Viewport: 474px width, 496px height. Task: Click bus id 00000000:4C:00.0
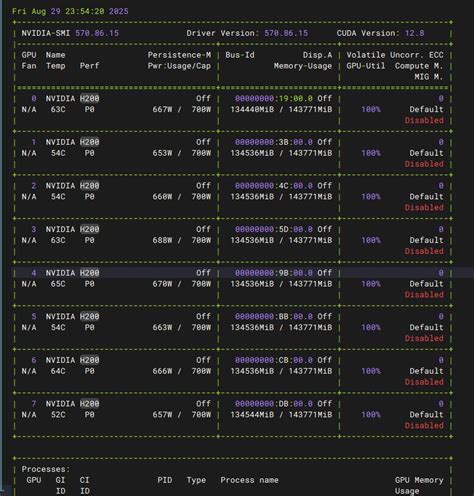[x=274, y=186]
